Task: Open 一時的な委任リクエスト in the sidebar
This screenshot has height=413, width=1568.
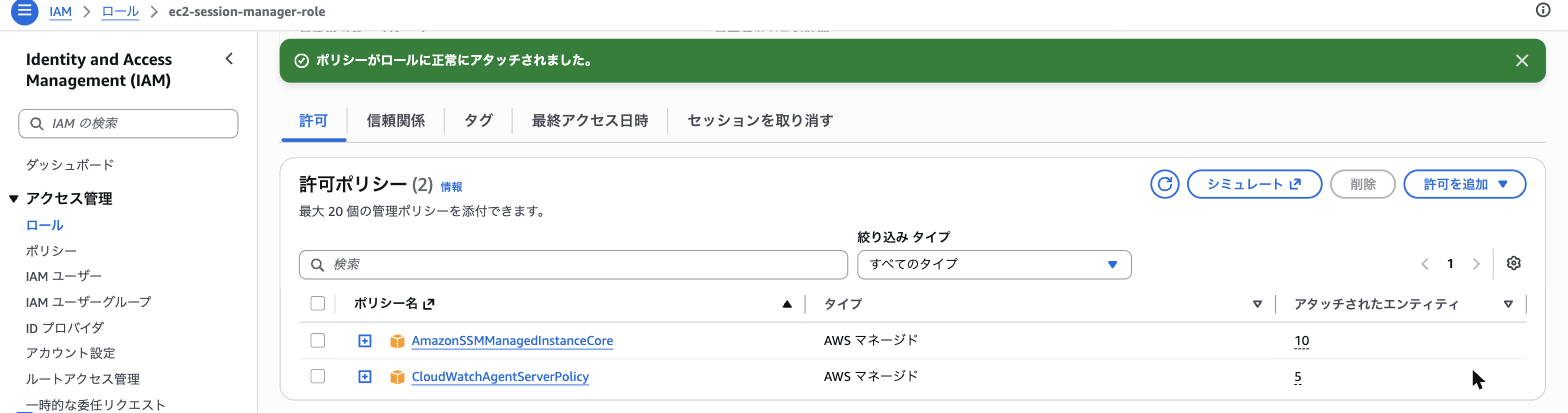Action: (x=96, y=404)
